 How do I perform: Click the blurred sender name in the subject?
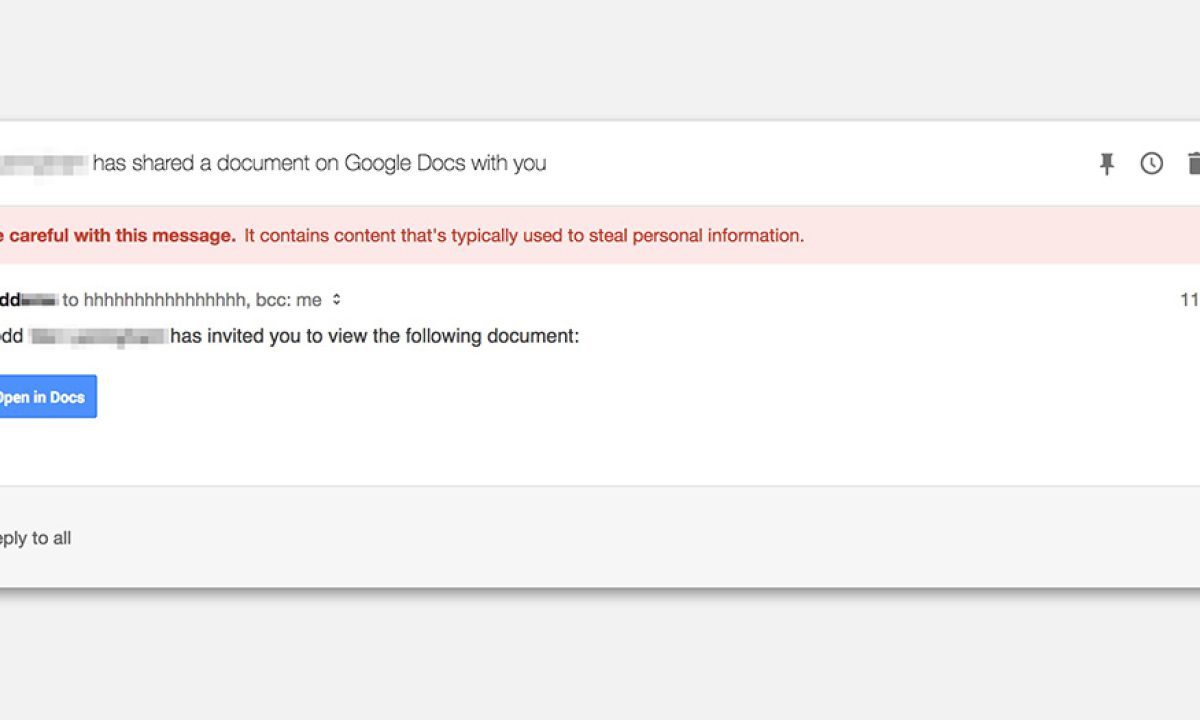(44, 164)
